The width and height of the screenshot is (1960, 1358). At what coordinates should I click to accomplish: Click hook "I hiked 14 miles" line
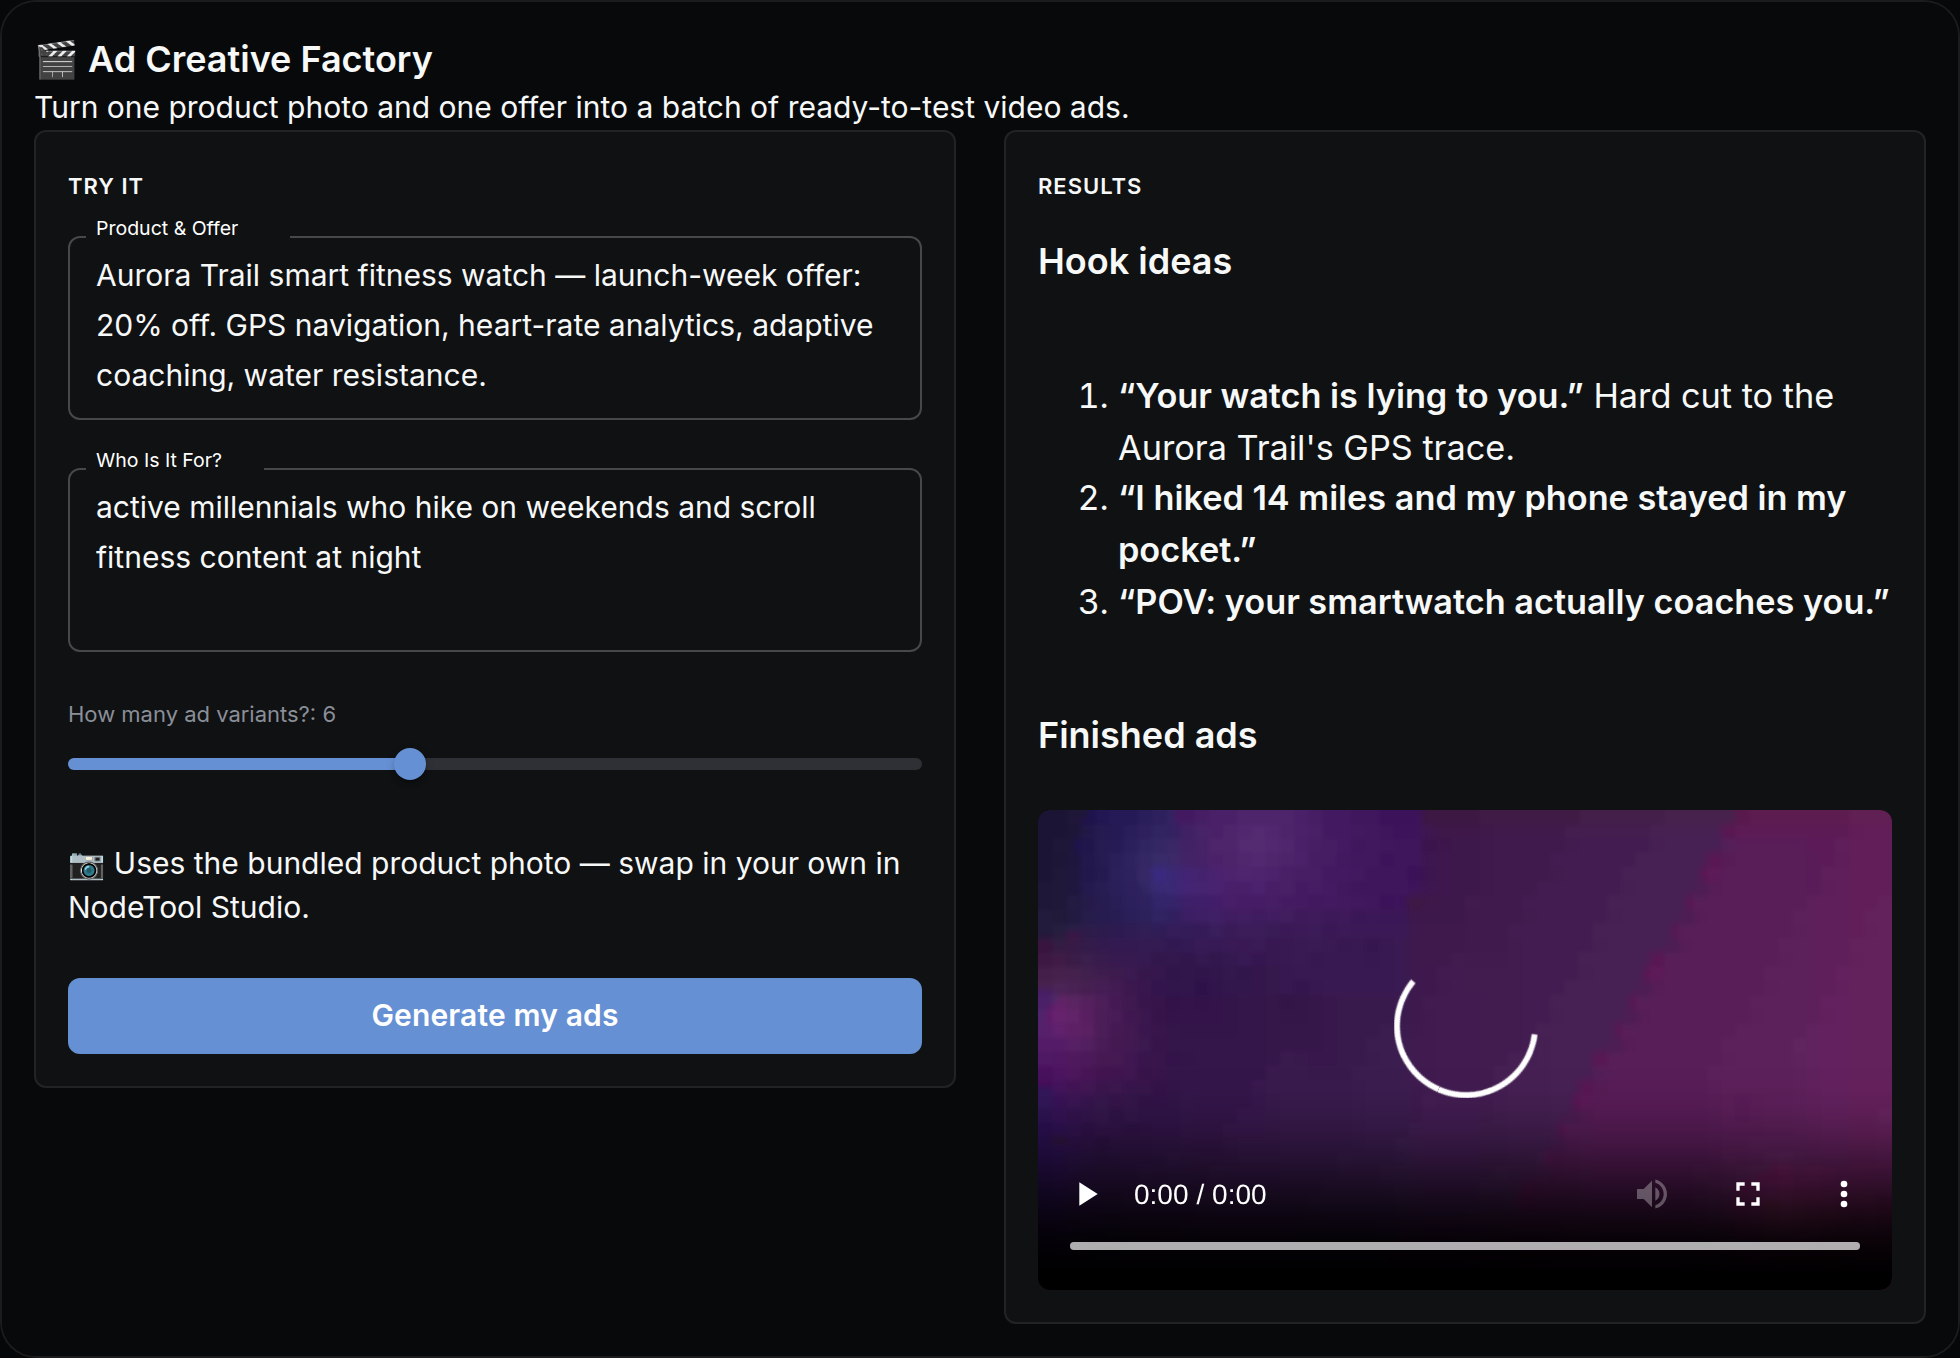point(1482,524)
